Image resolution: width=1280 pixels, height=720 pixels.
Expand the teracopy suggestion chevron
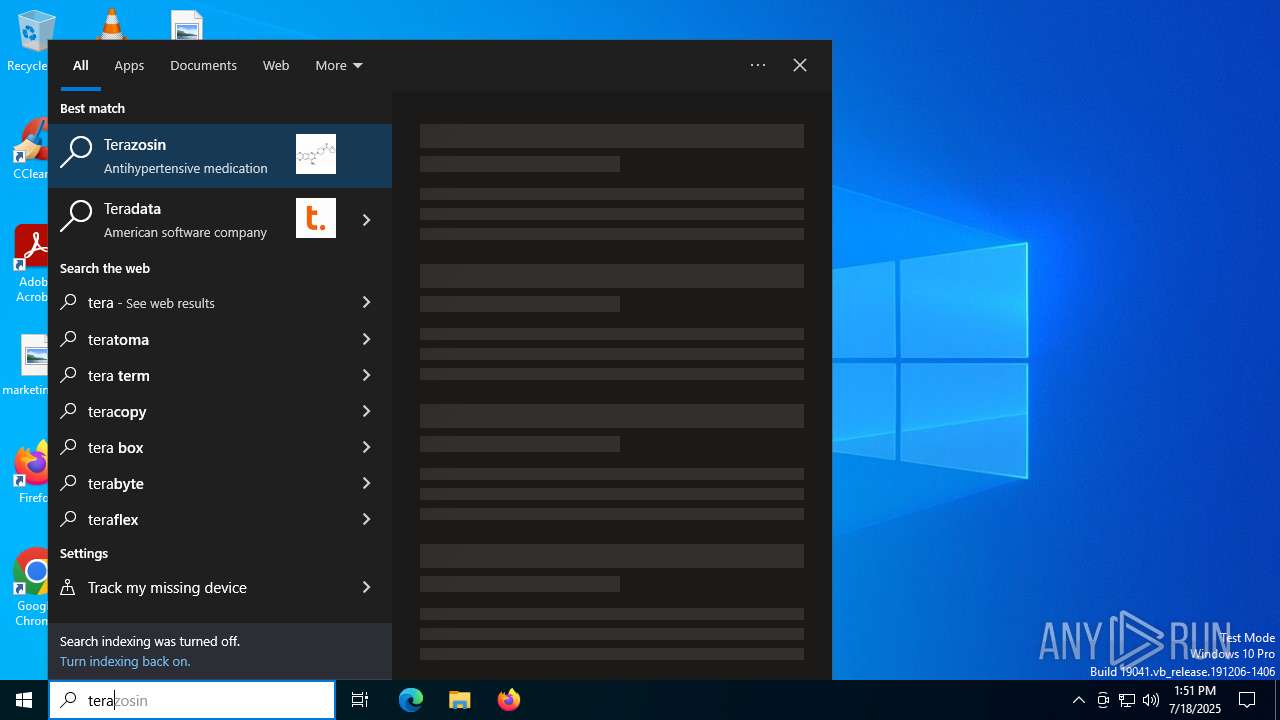pos(367,411)
